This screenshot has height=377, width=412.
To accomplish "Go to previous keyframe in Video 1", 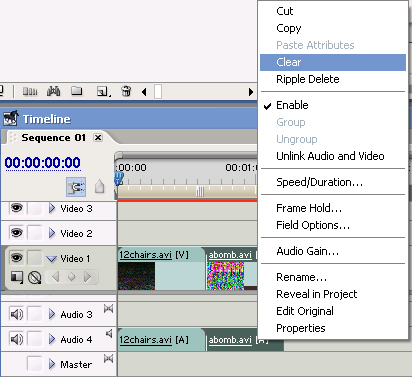I will [56, 277].
